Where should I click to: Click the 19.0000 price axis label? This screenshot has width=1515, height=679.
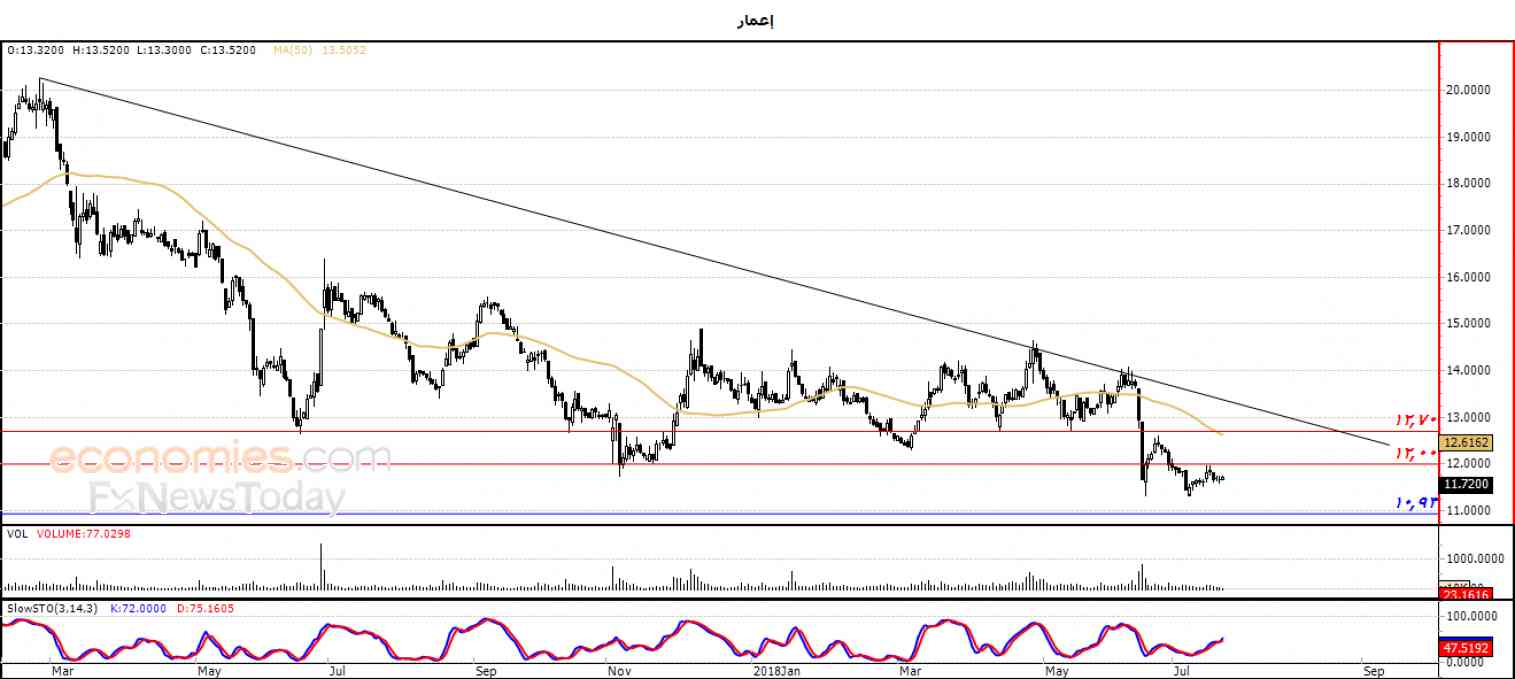pos(1468,137)
